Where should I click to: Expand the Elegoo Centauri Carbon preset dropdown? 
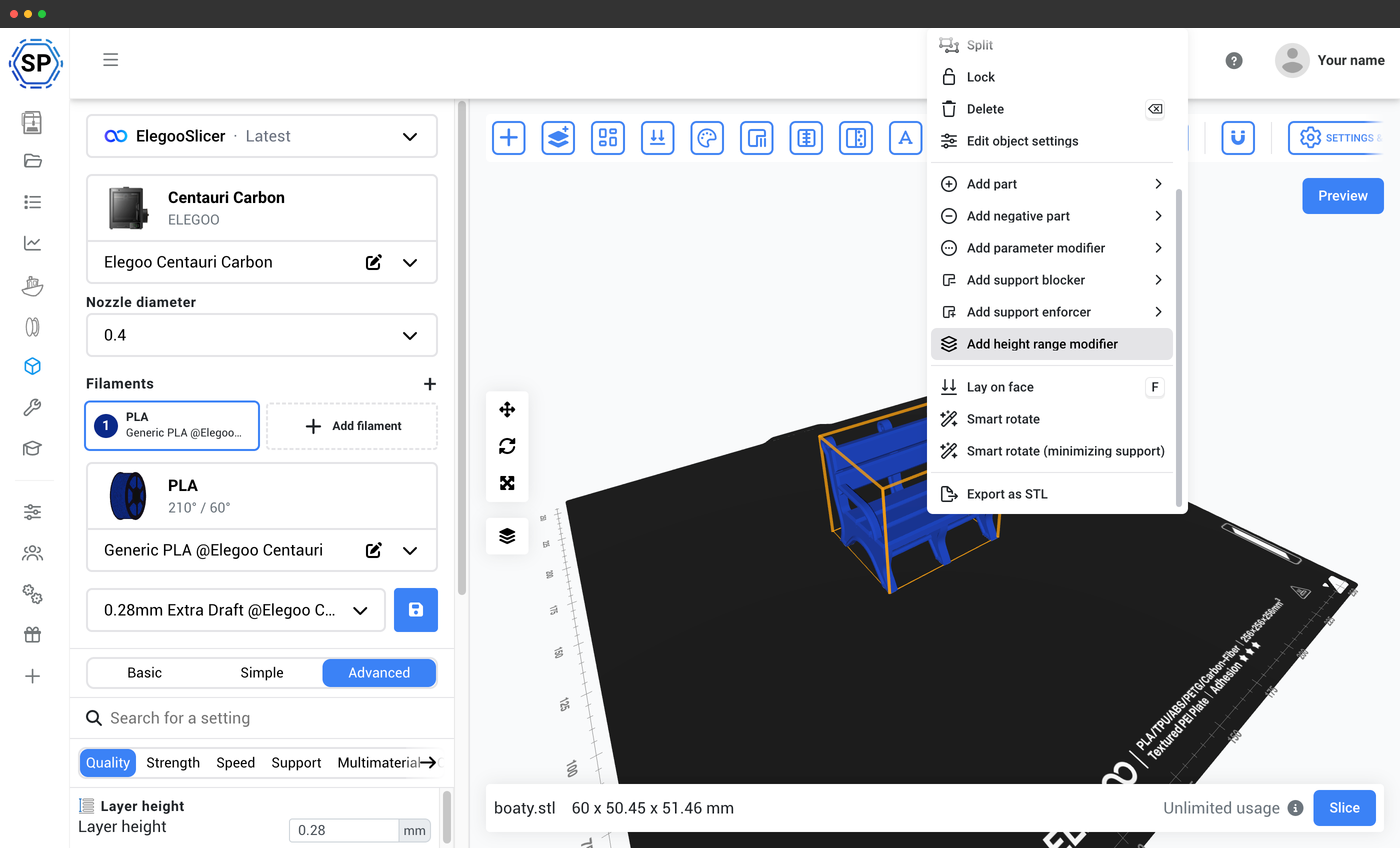pyautogui.click(x=410, y=262)
